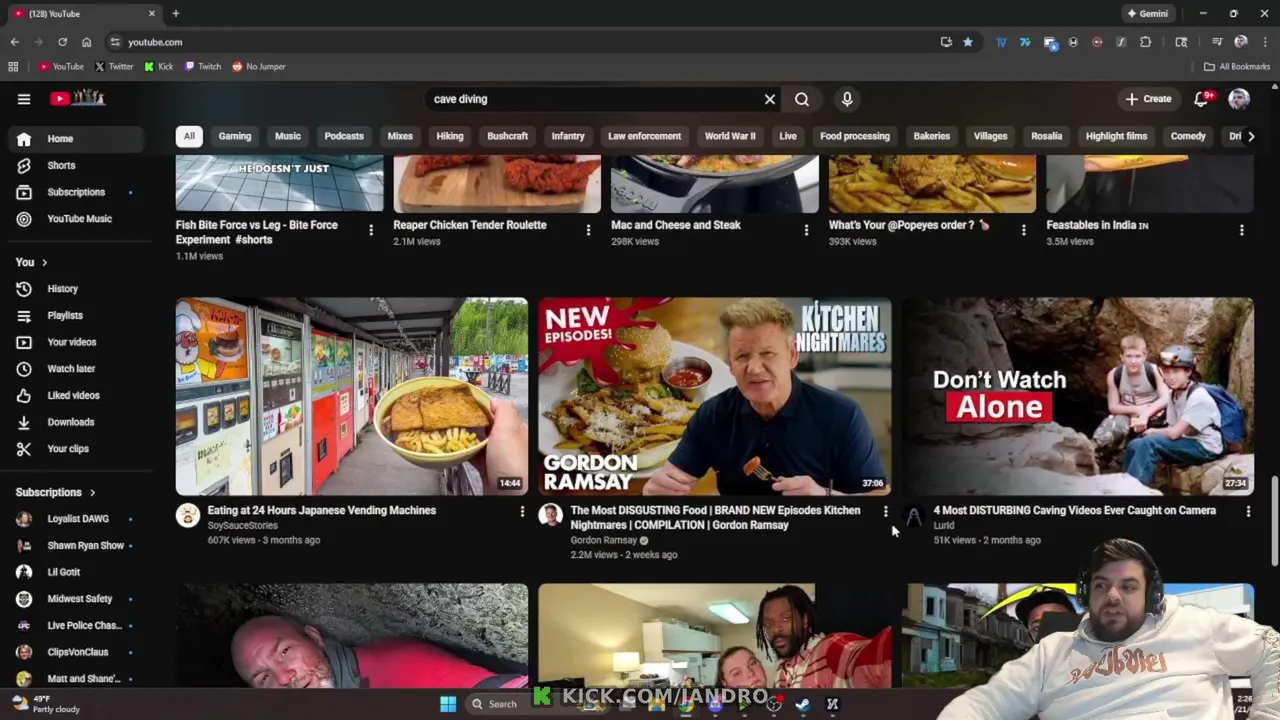Go to Home in sidebar

coord(75,139)
